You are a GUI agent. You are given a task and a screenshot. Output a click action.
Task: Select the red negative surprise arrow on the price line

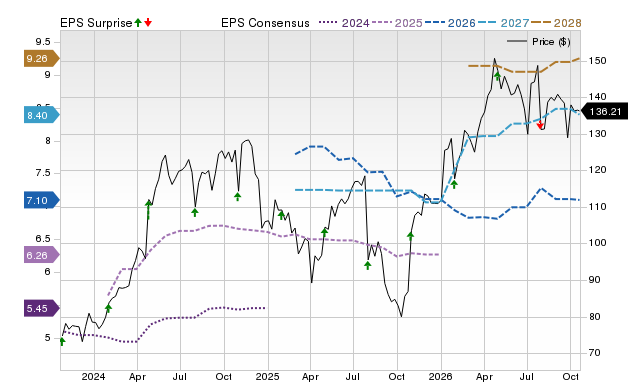[540, 125]
